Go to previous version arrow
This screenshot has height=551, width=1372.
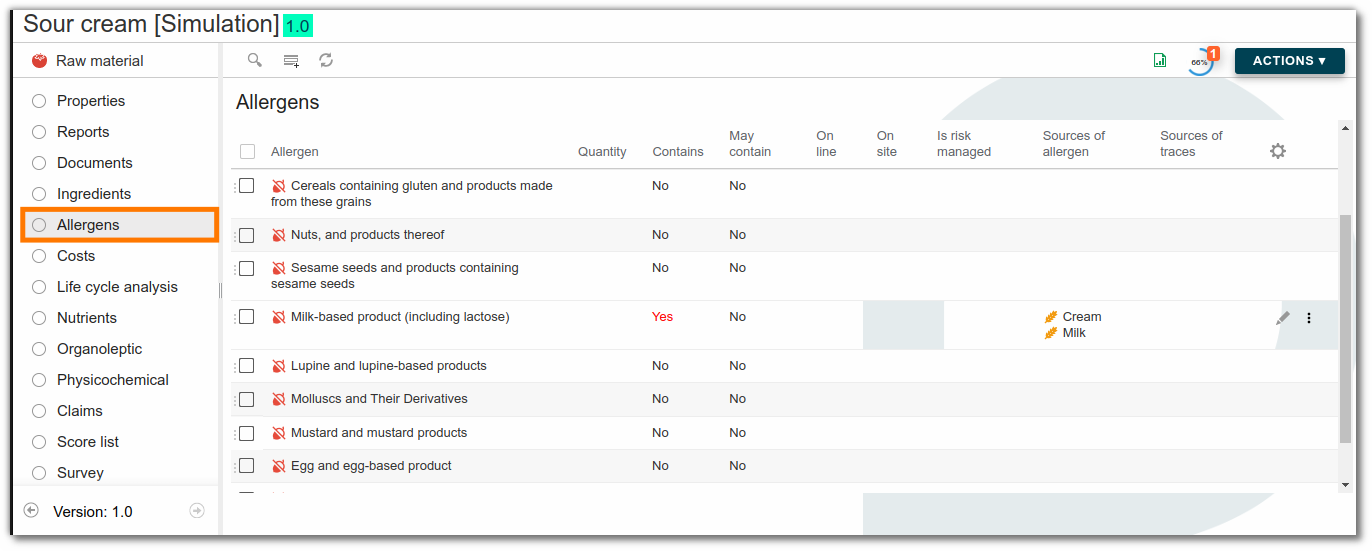click(x=31, y=511)
